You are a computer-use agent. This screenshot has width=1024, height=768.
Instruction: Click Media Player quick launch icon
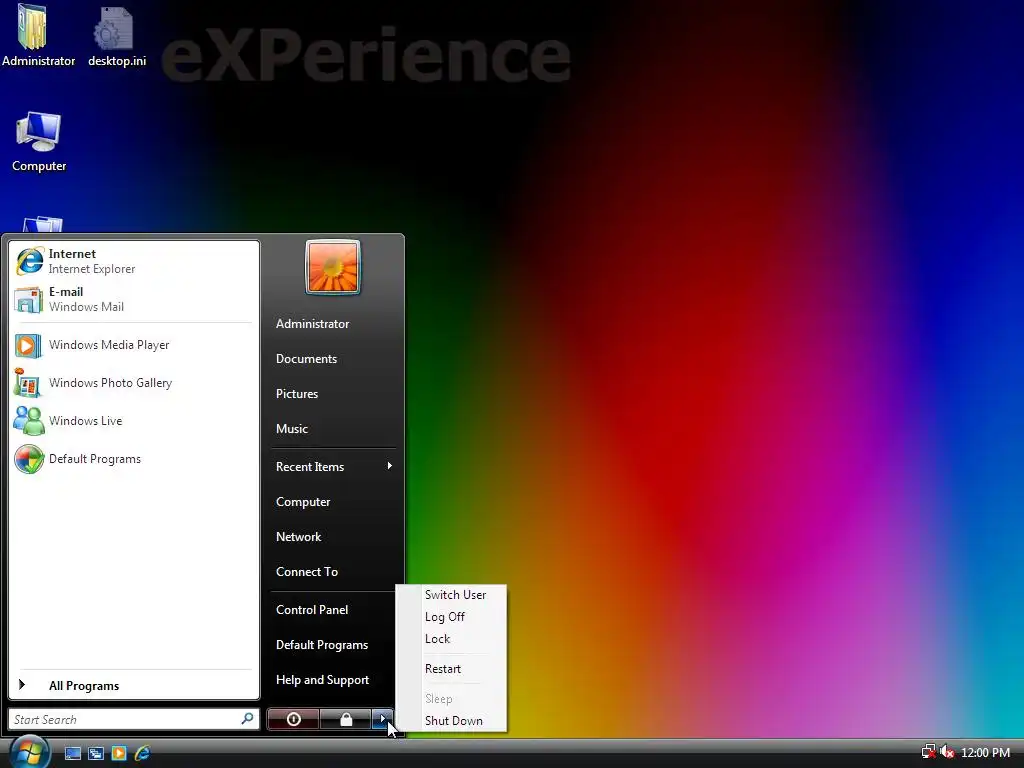(x=119, y=753)
